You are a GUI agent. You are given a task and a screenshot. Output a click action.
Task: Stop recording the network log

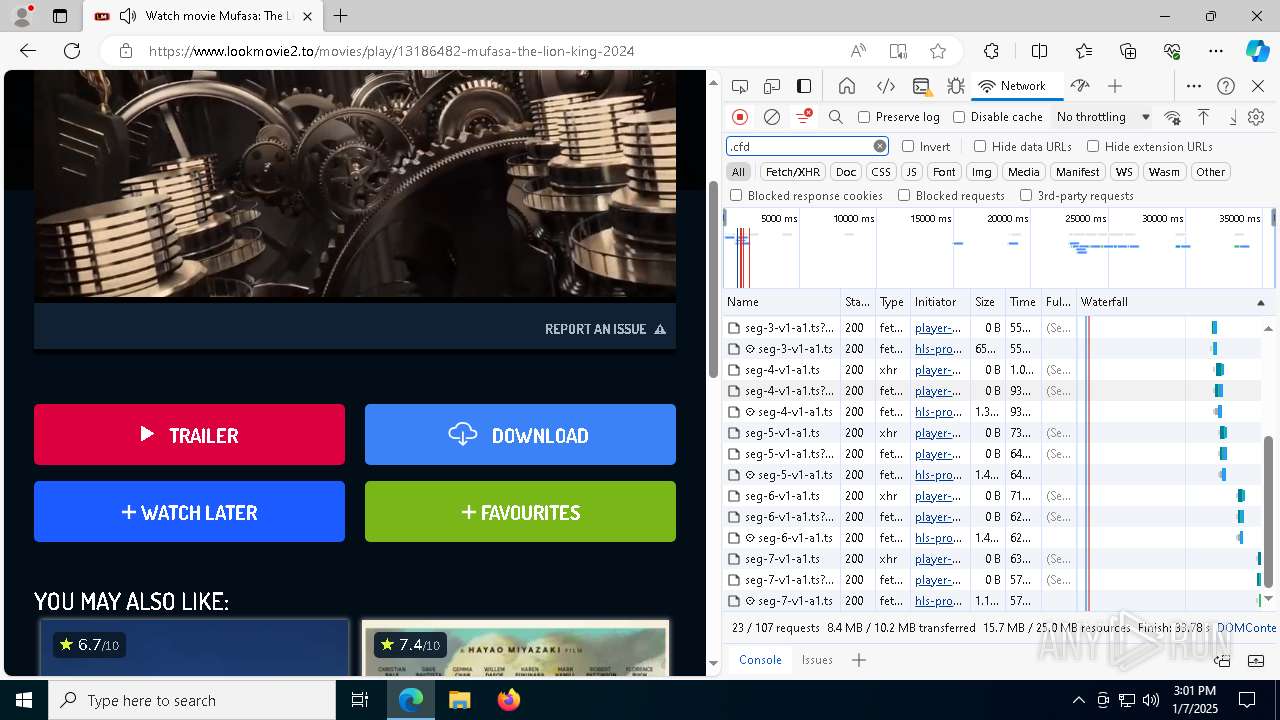(740, 117)
